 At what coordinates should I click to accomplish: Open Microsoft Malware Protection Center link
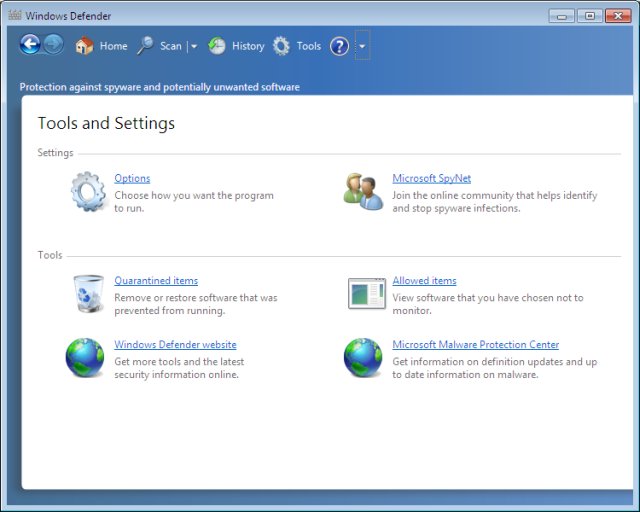pos(475,345)
